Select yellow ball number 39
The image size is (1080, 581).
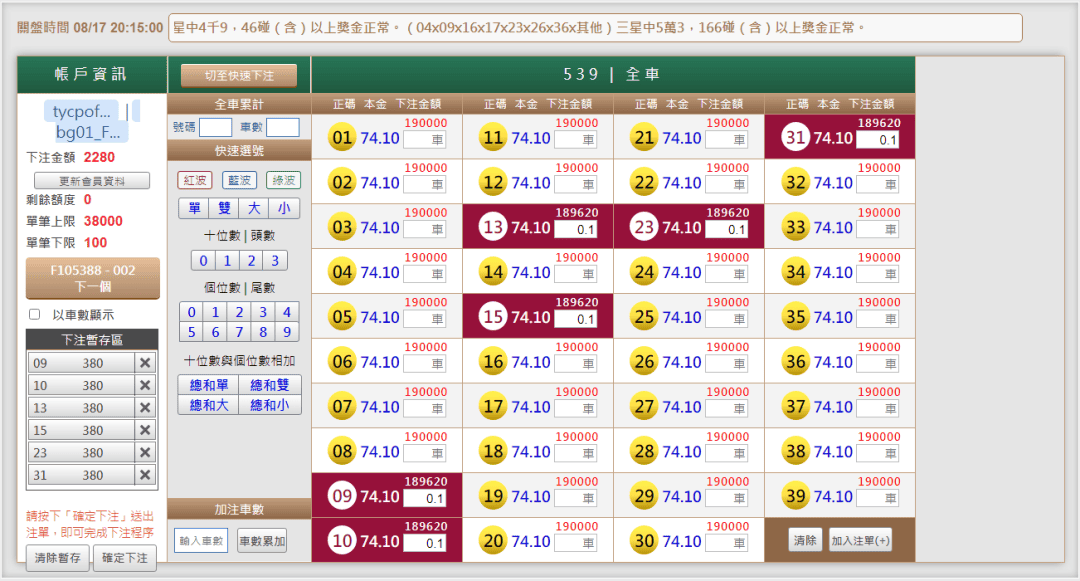pos(796,496)
